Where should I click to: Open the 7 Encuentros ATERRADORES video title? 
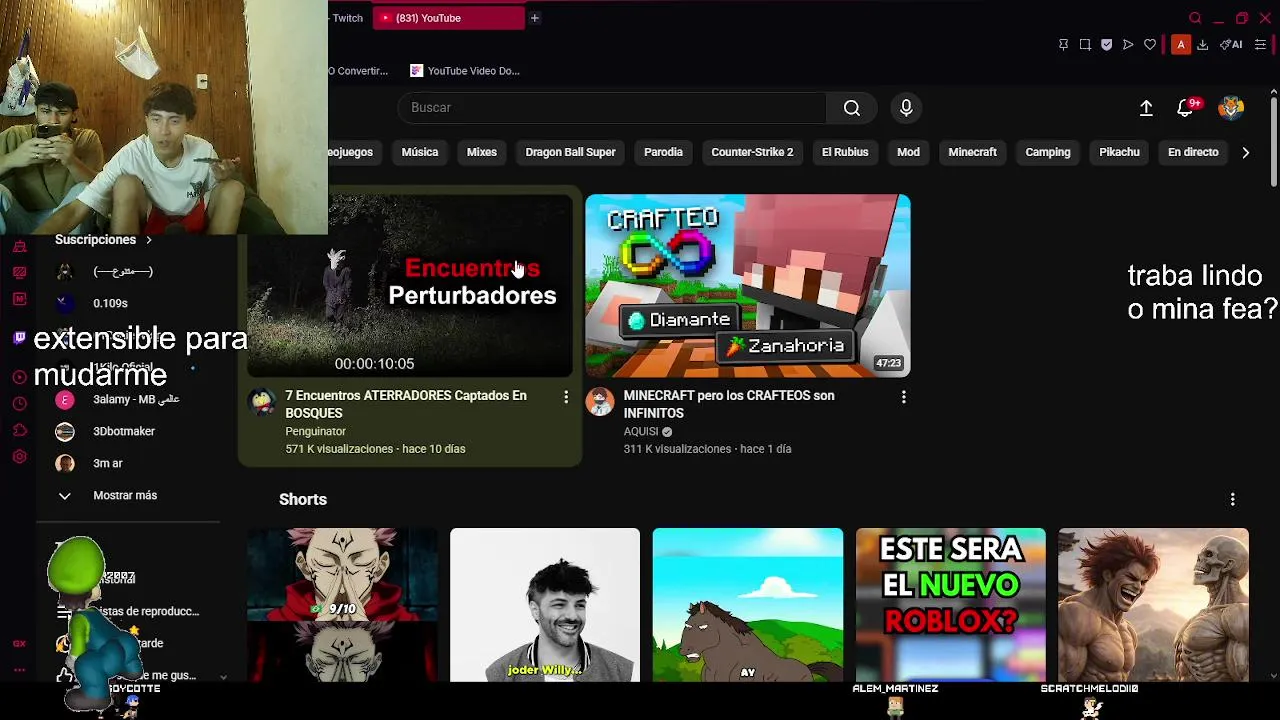point(406,404)
